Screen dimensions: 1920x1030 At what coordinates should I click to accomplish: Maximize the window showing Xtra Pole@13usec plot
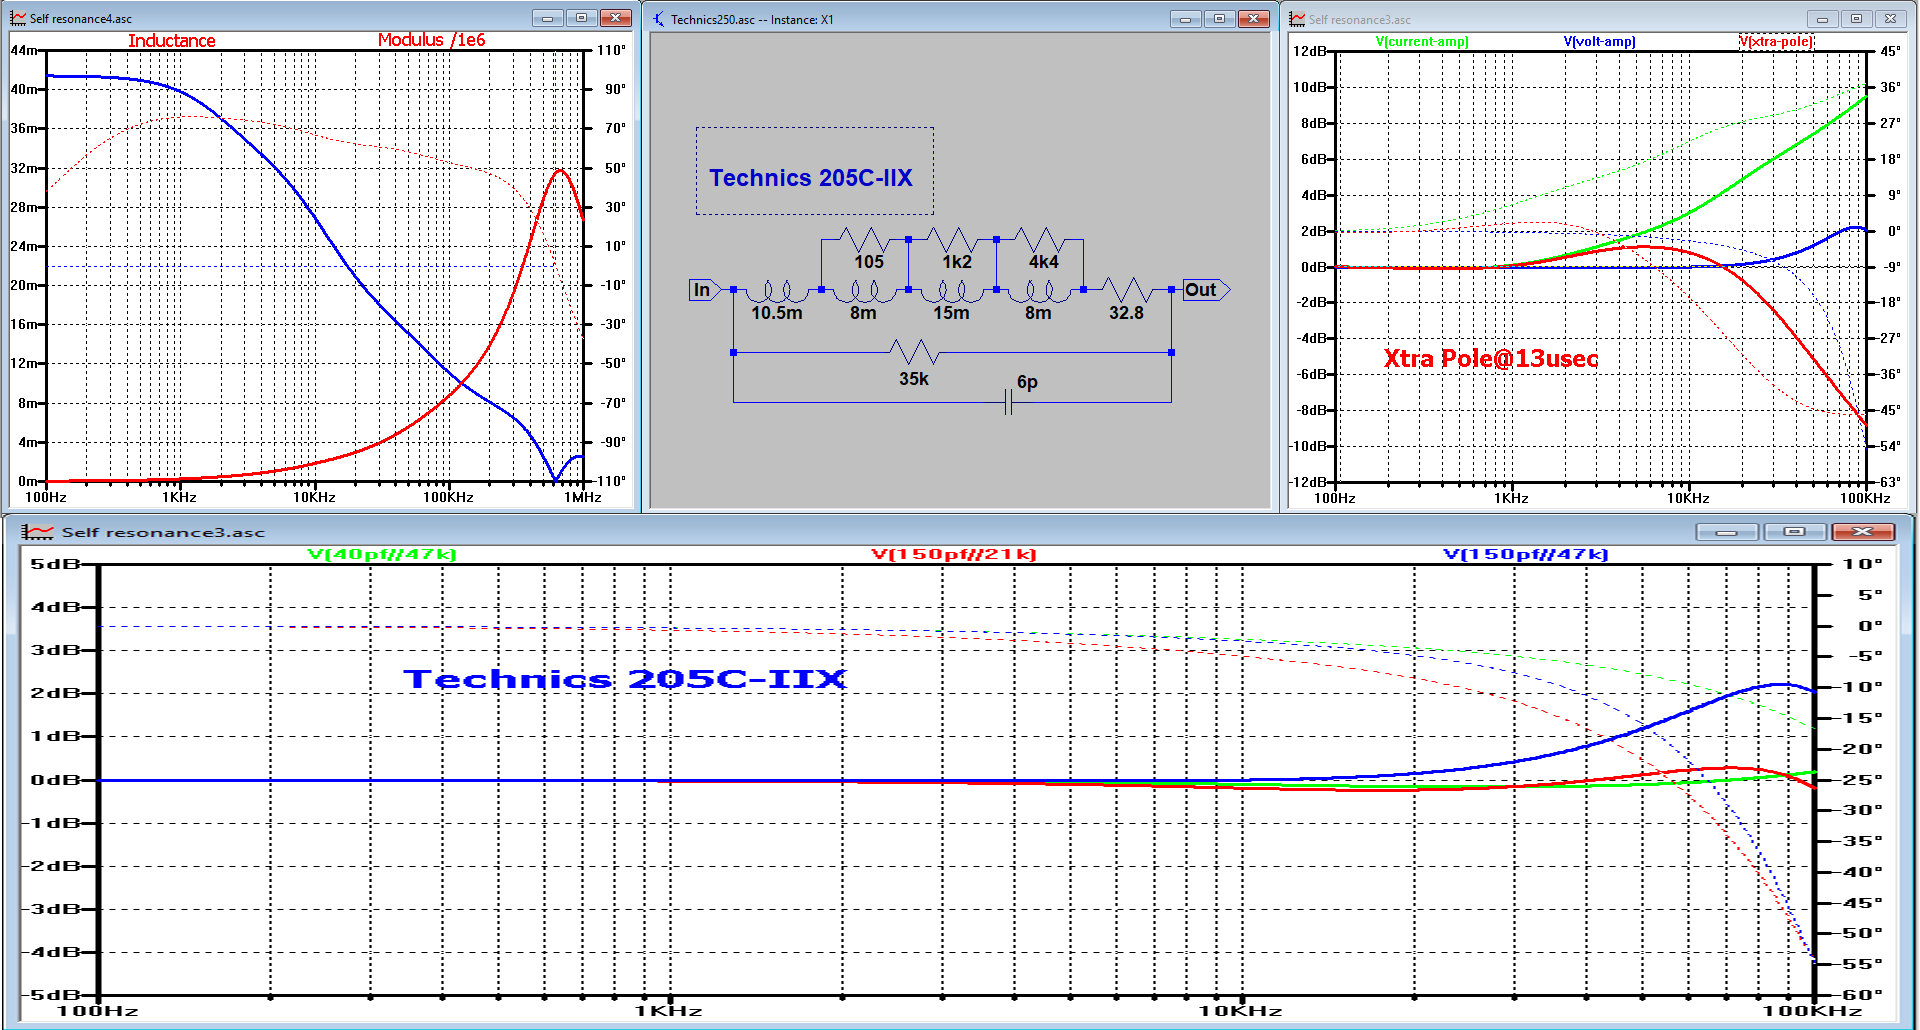1856,19
